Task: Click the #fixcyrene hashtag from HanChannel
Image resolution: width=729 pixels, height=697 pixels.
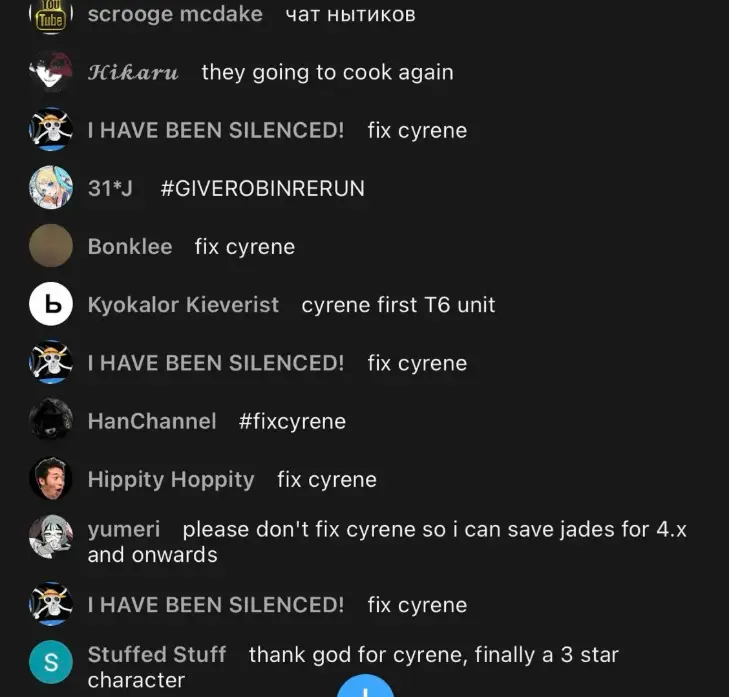Action: (x=292, y=422)
